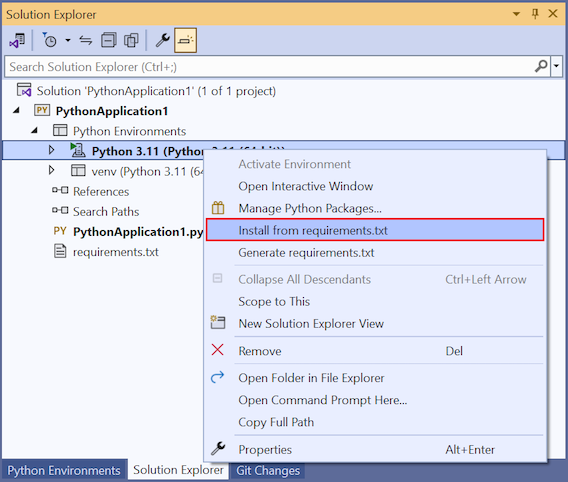Select the venv (Python 3.11) row
This screenshot has width=568, height=482.
click(147, 171)
